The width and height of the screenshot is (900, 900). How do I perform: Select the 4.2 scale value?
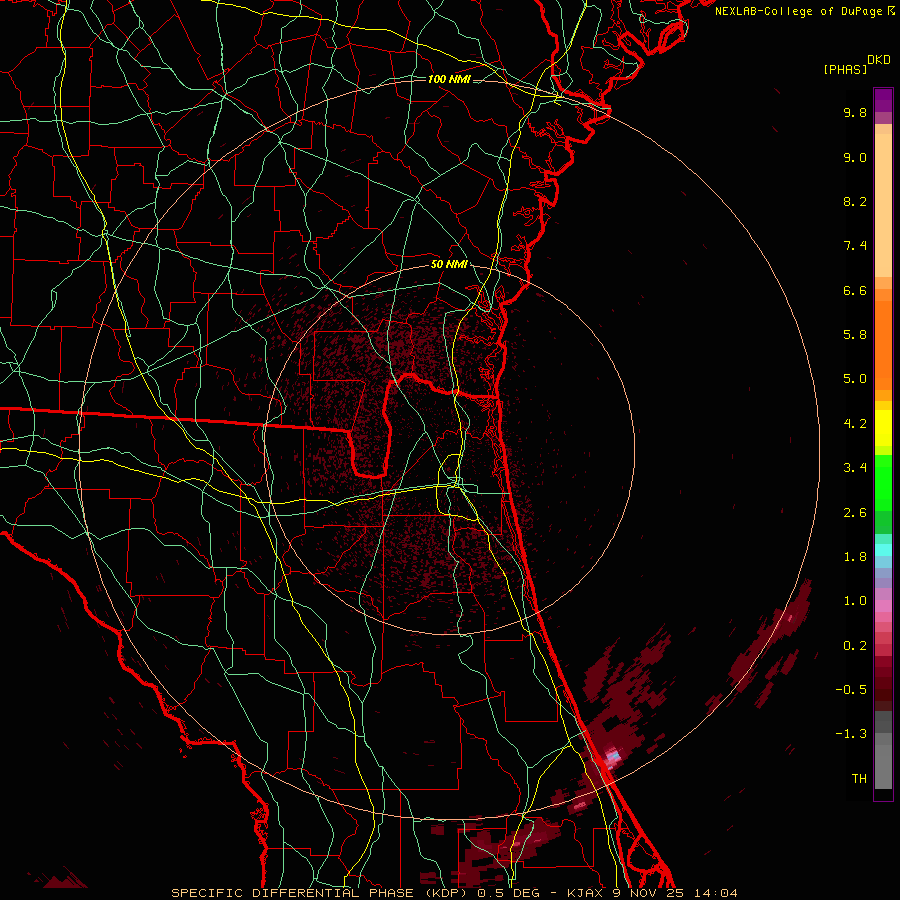[855, 424]
